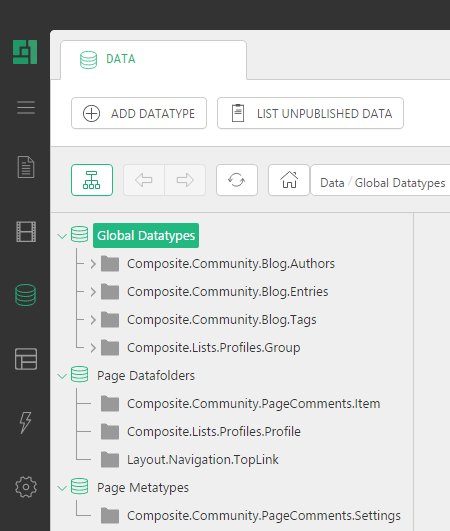The height and width of the screenshot is (531, 450).
Task: Expand Composite.Community.Blog.Authors folder
Action: point(93,264)
